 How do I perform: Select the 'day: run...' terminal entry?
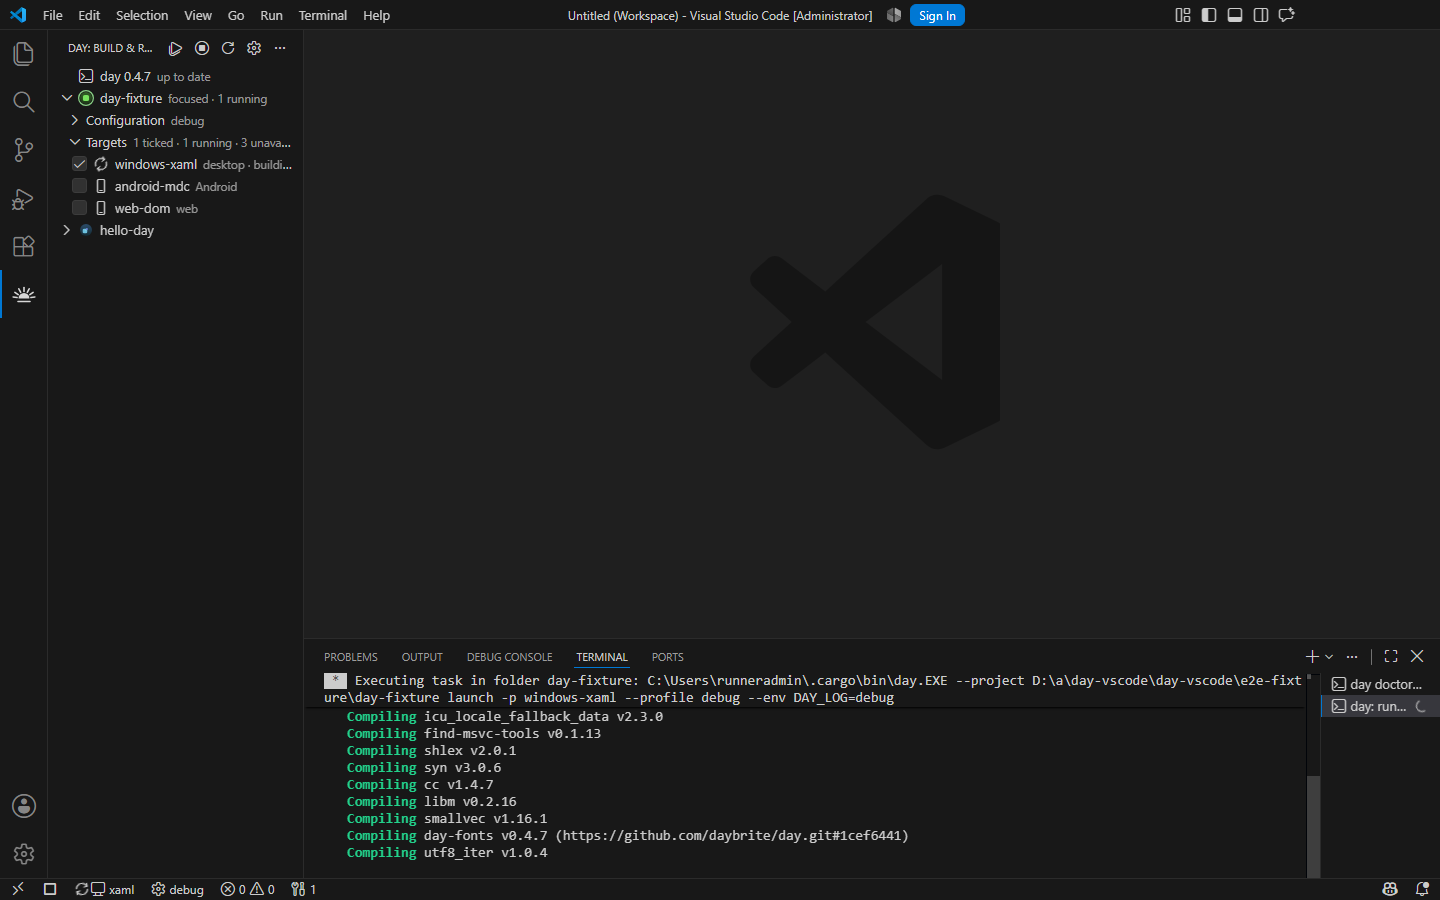coord(1380,706)
